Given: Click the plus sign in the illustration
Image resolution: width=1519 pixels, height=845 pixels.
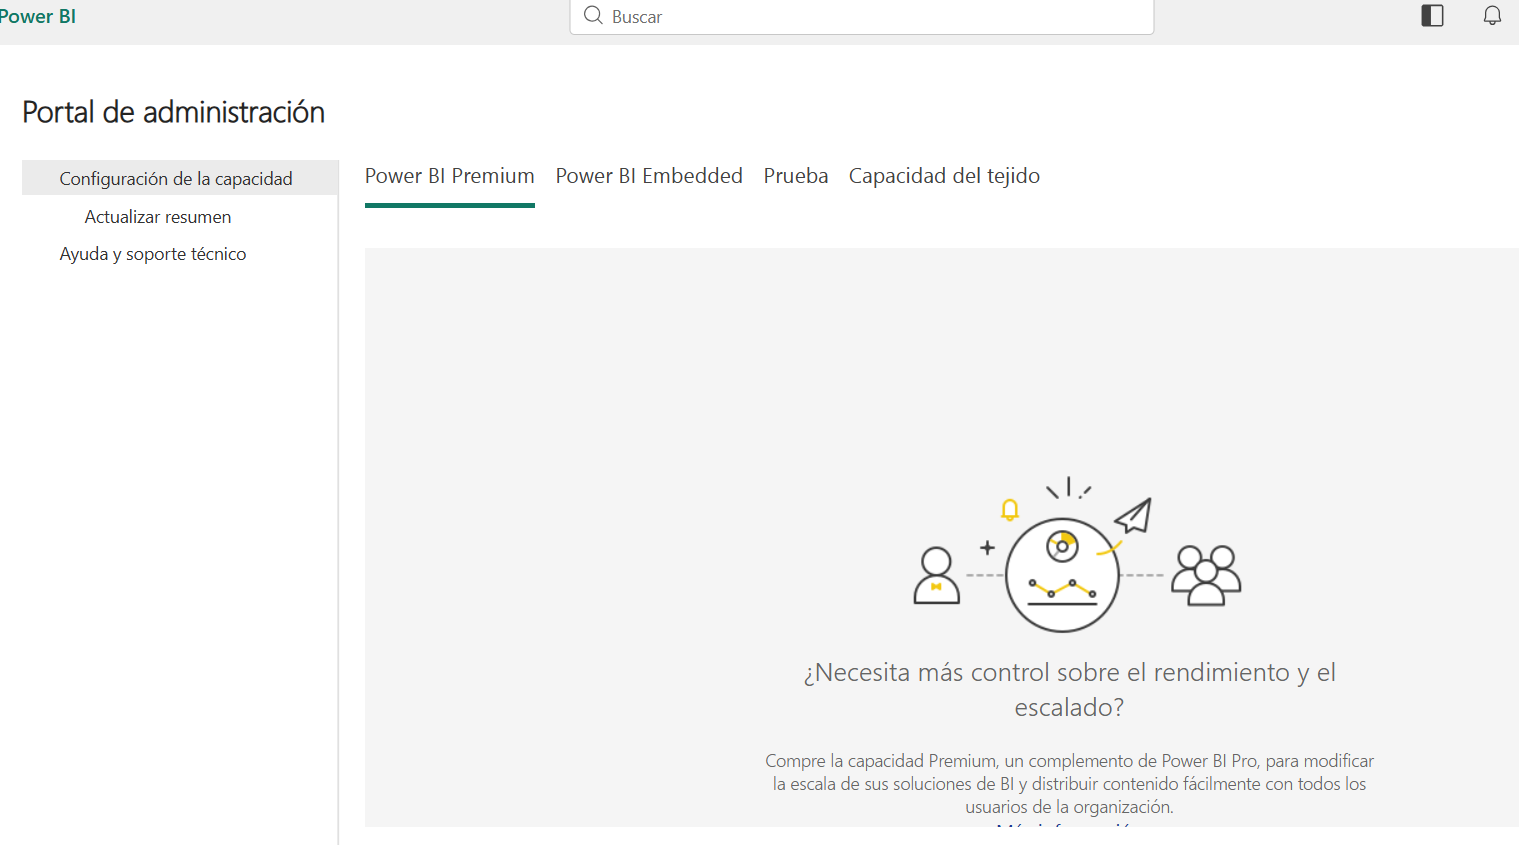Looking at the screenshot, I should tap(987, 548).
